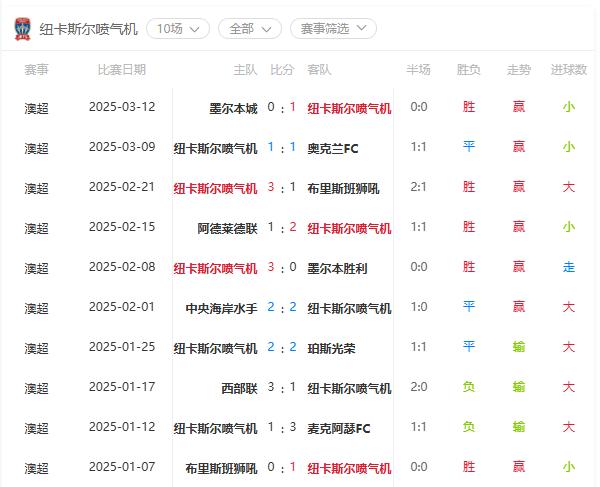
Task: Open home team 布里斯班狮吼 on 2025-01-07
Action: tap(222, 469)
